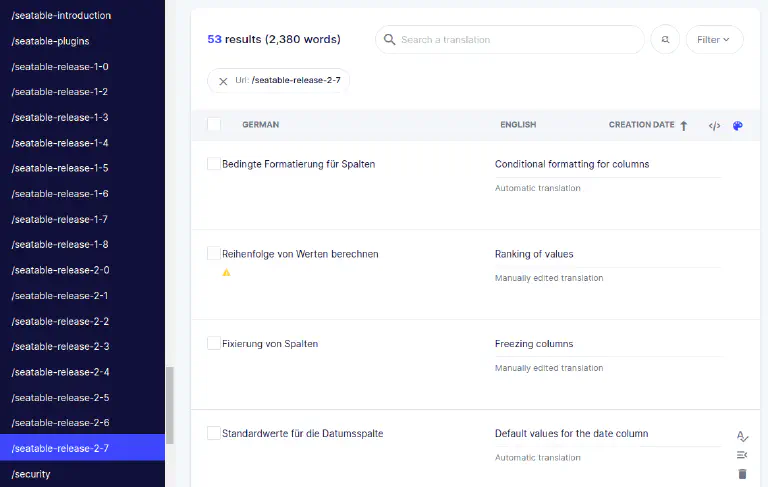Sort by the CREATION DATE column header
This screenshot has width=768, height=487.
pyautogui.click(x=642, y=124)
